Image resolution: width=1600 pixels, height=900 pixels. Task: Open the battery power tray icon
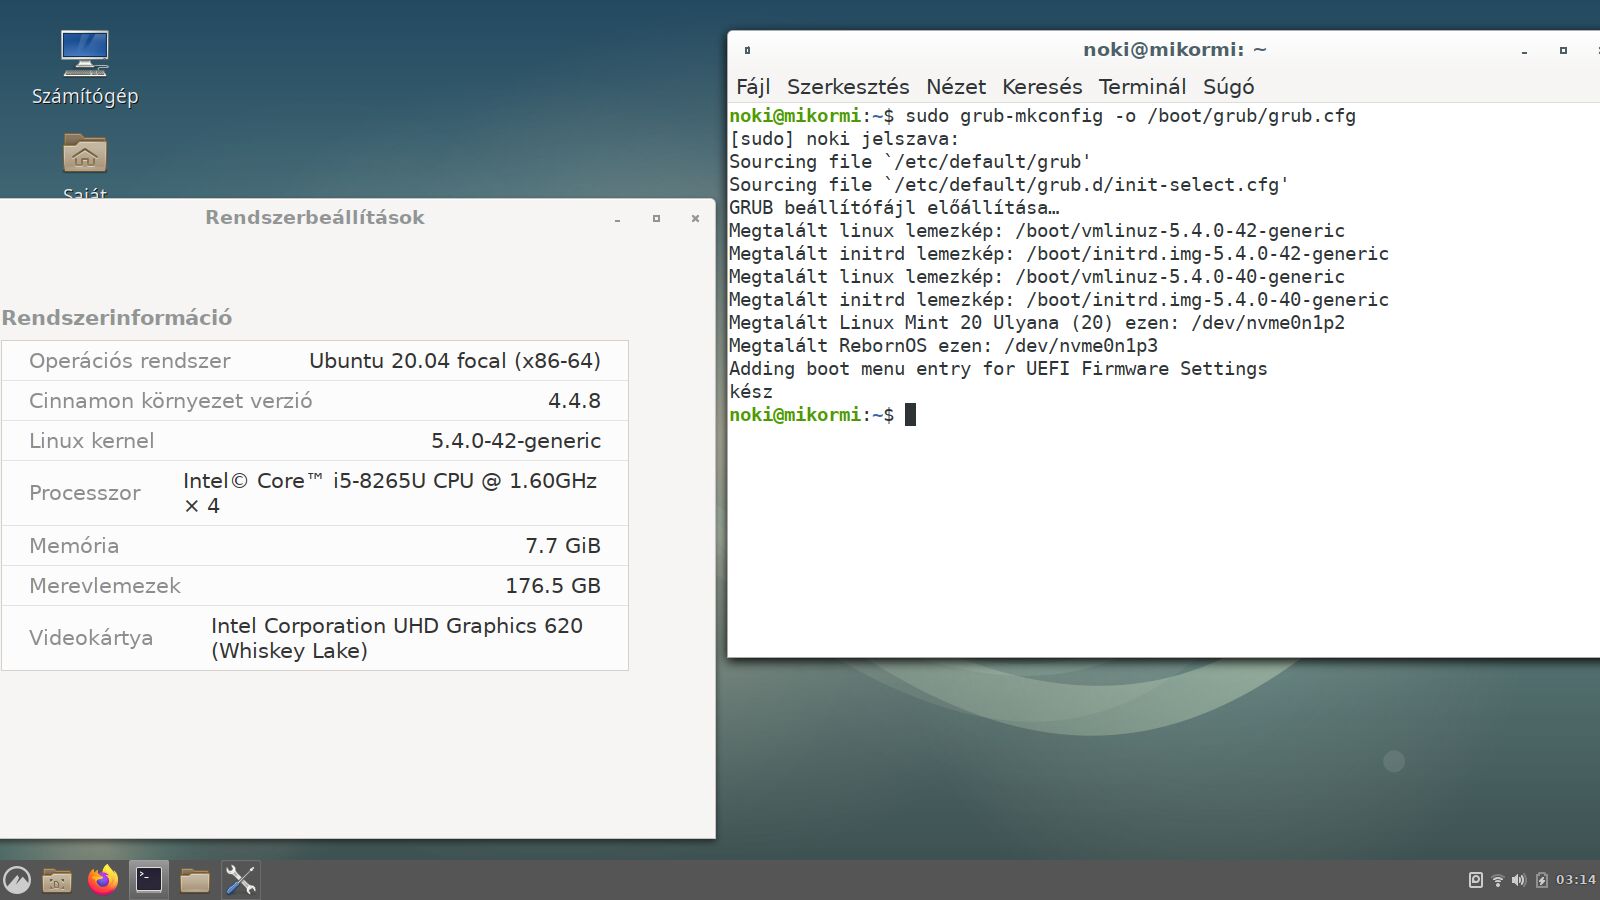point(1541,880)
